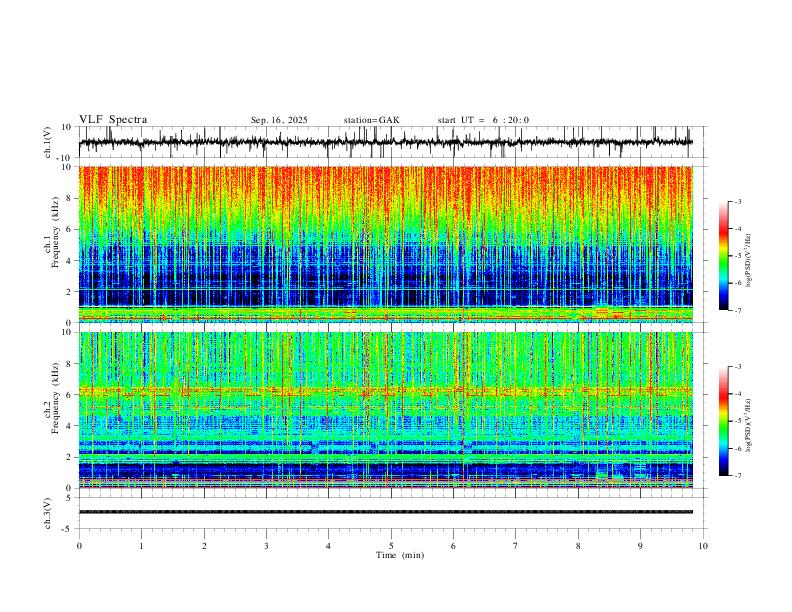Viewport: 792px width, 612px height.
Task: Click the ch.3 flat black trace band
Action: point(385,512)
